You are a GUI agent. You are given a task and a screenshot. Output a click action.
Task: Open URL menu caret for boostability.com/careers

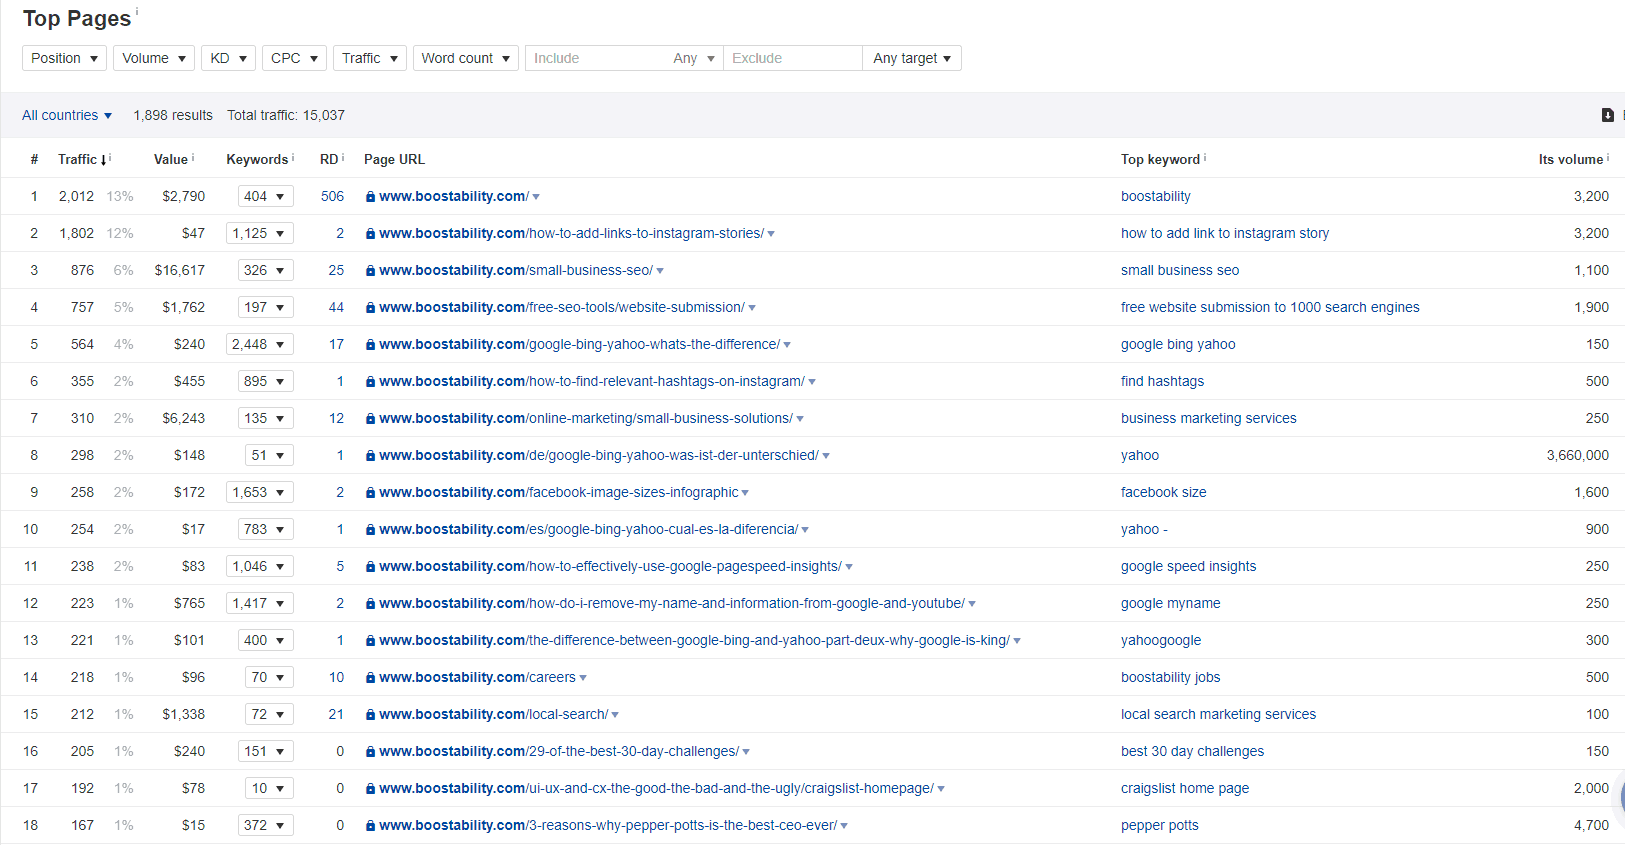click(x=583, y=678)
